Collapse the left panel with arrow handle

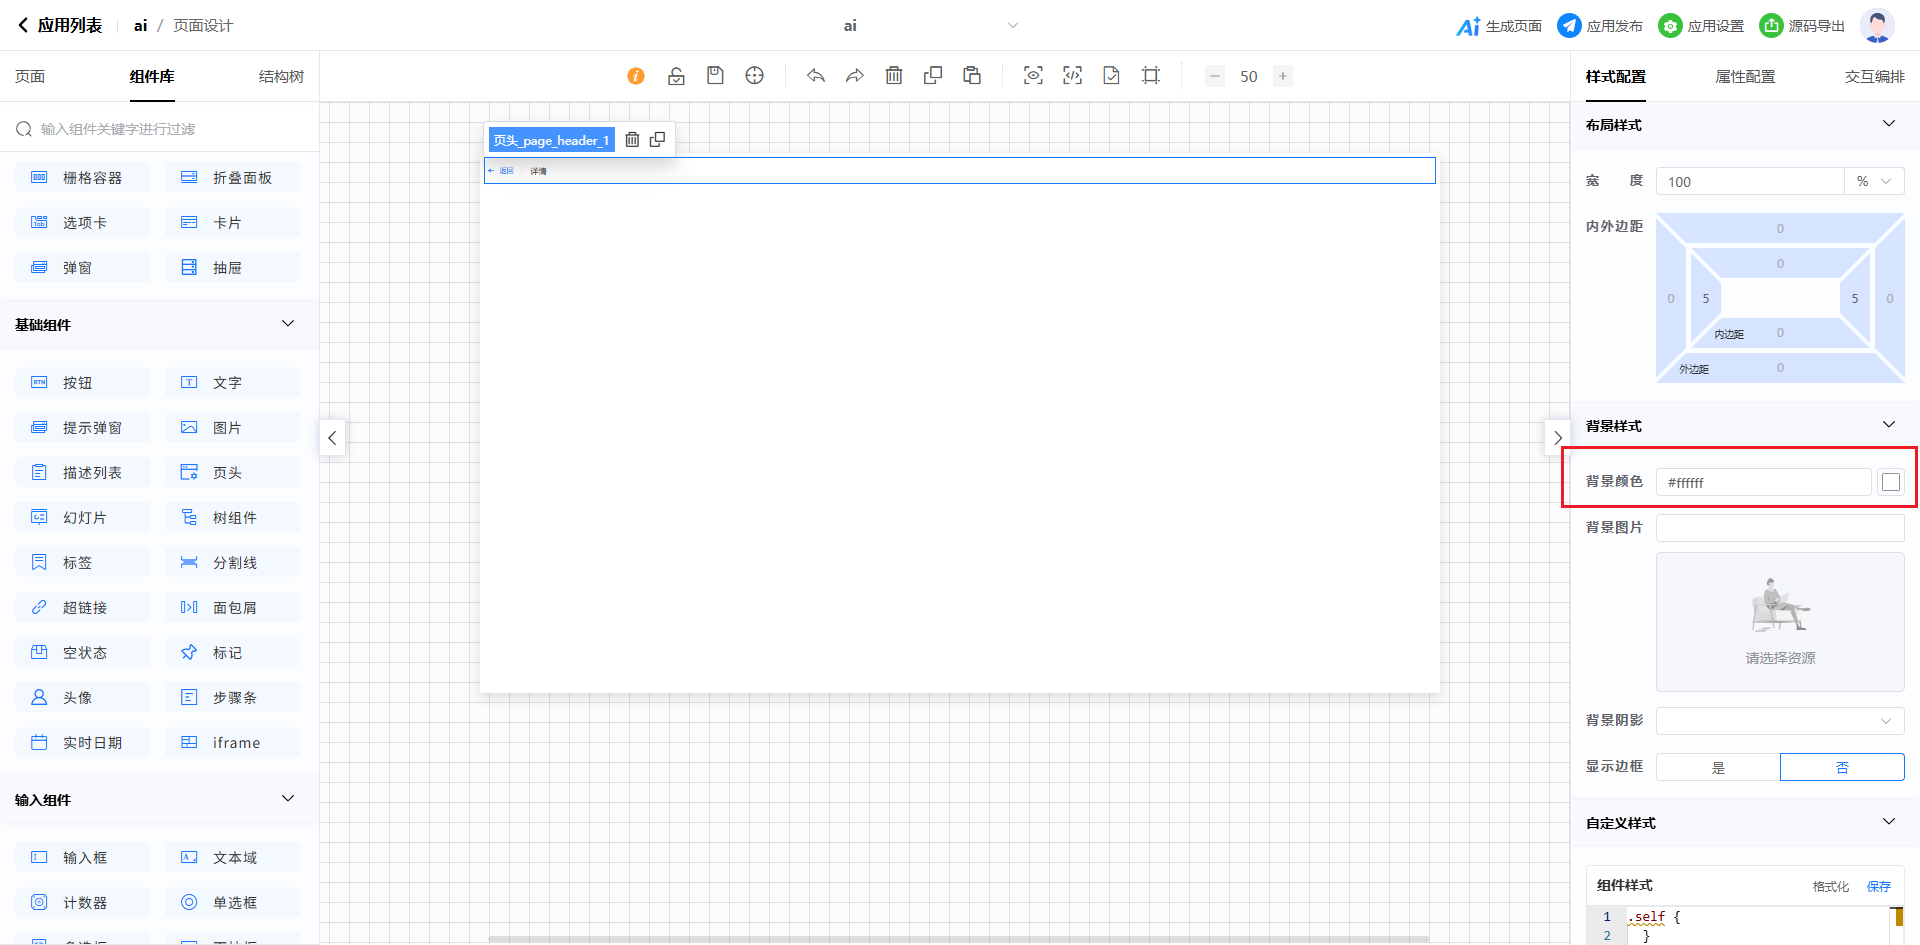tap(332, 438)
